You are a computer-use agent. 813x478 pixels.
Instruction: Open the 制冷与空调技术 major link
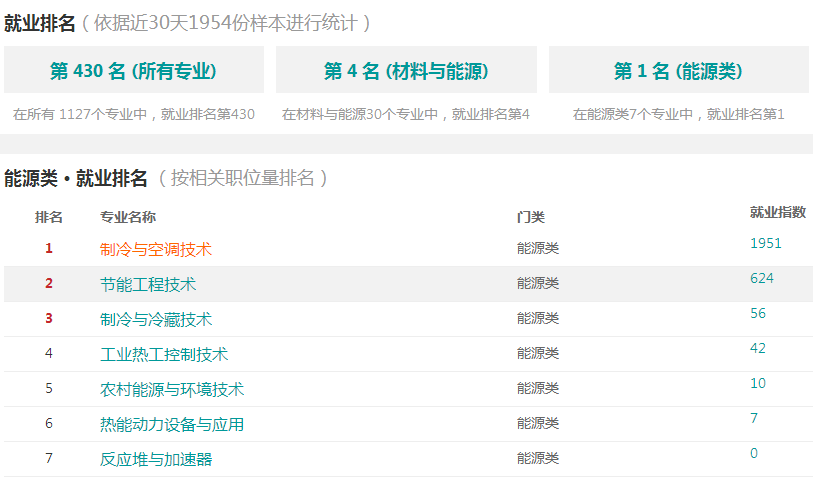coord(156,249)
